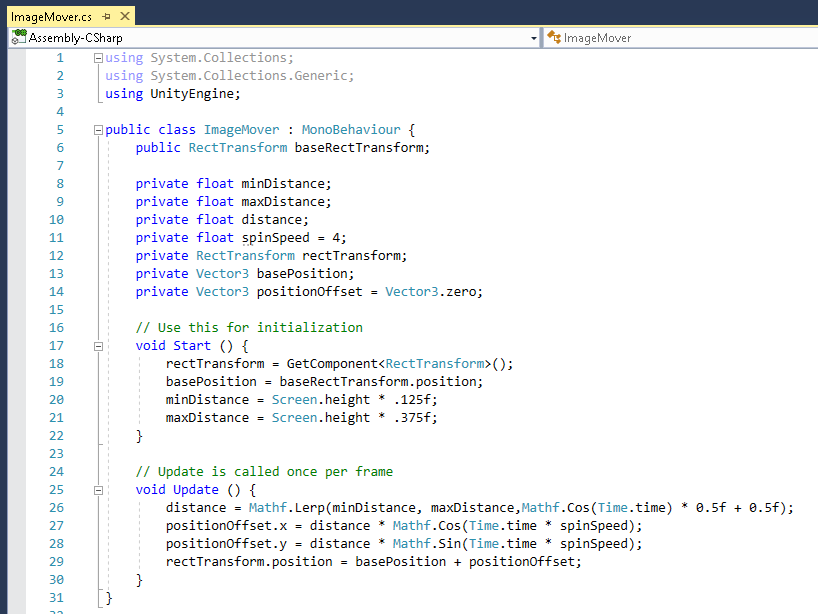
Task: Open the Assembly-CSharp project selector dropdown
Action: coord(533,37)
